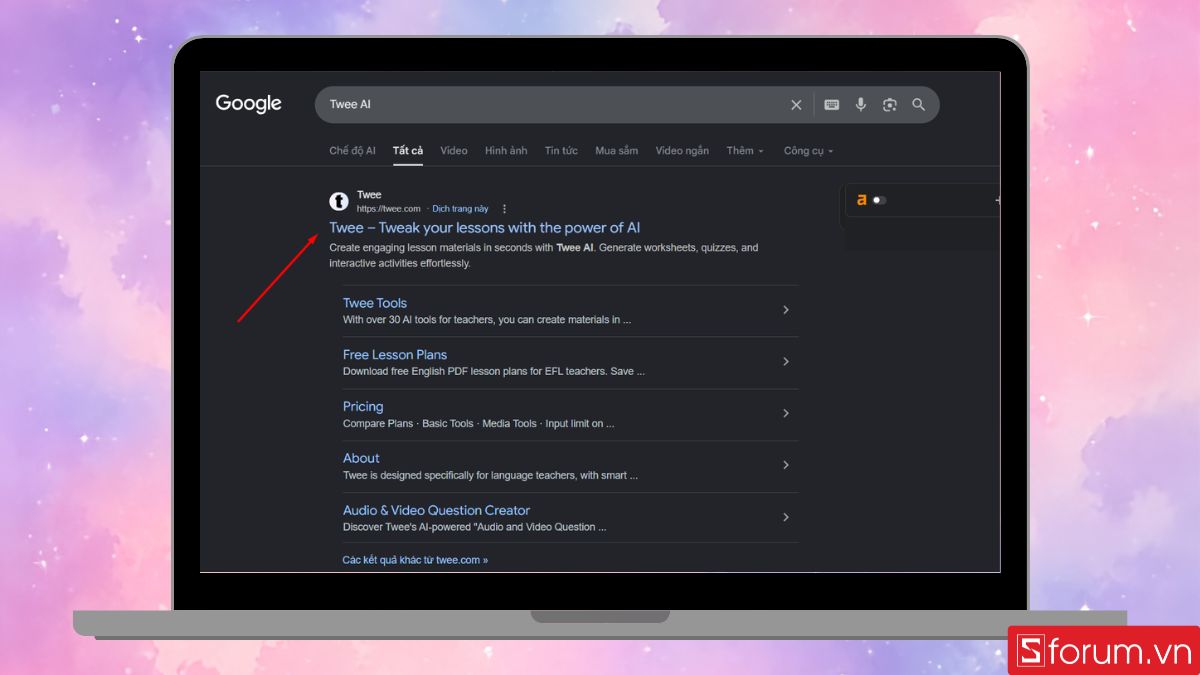
Task: Open the About sitelink
Action: (361, 459)
